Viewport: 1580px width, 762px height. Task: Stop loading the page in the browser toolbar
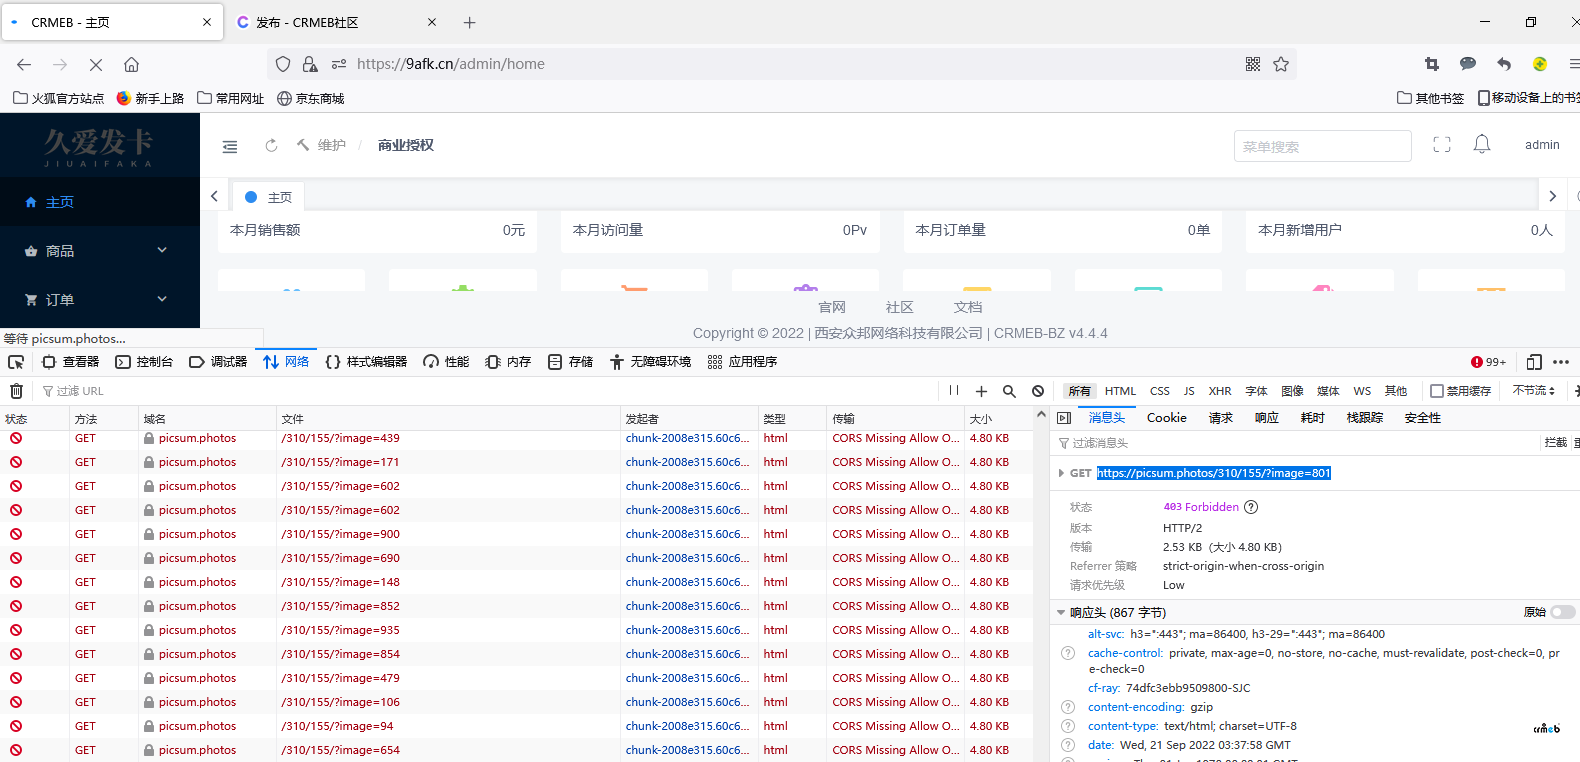pos(96,64)
